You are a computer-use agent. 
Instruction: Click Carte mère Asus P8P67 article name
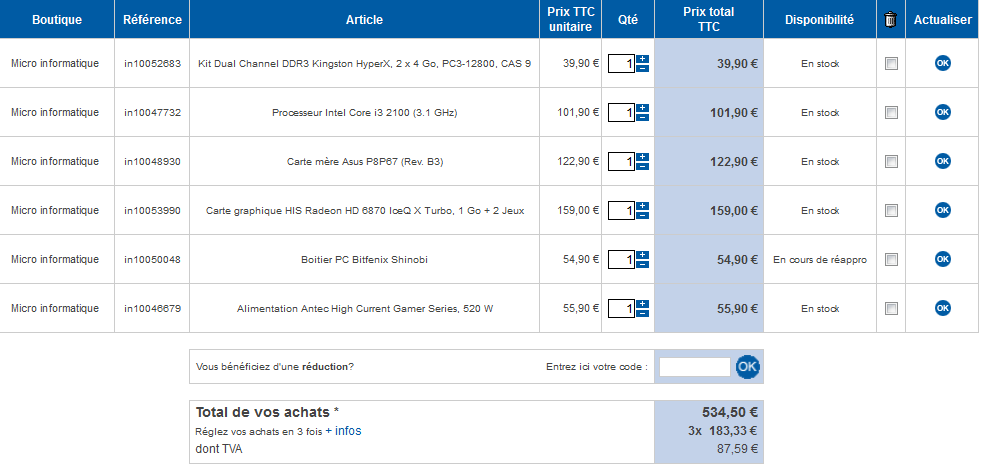[363, 161]
